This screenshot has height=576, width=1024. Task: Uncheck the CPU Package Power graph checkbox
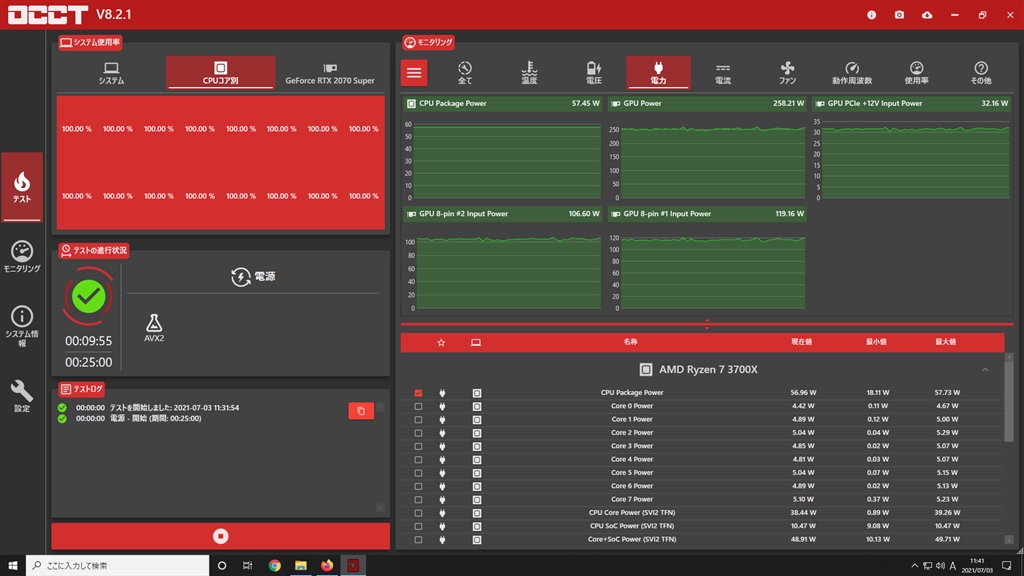tap(419, 393)
